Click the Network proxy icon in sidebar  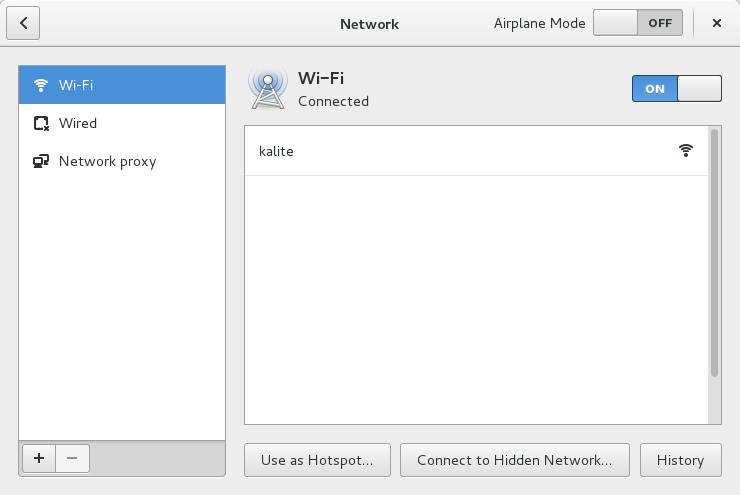[x=41, y=161]
